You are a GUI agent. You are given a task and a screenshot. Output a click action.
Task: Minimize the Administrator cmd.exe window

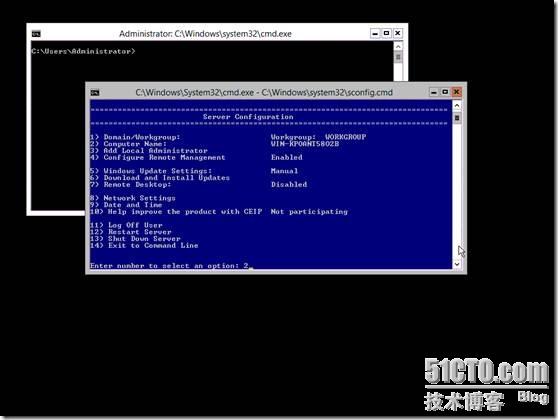(375, 33)
